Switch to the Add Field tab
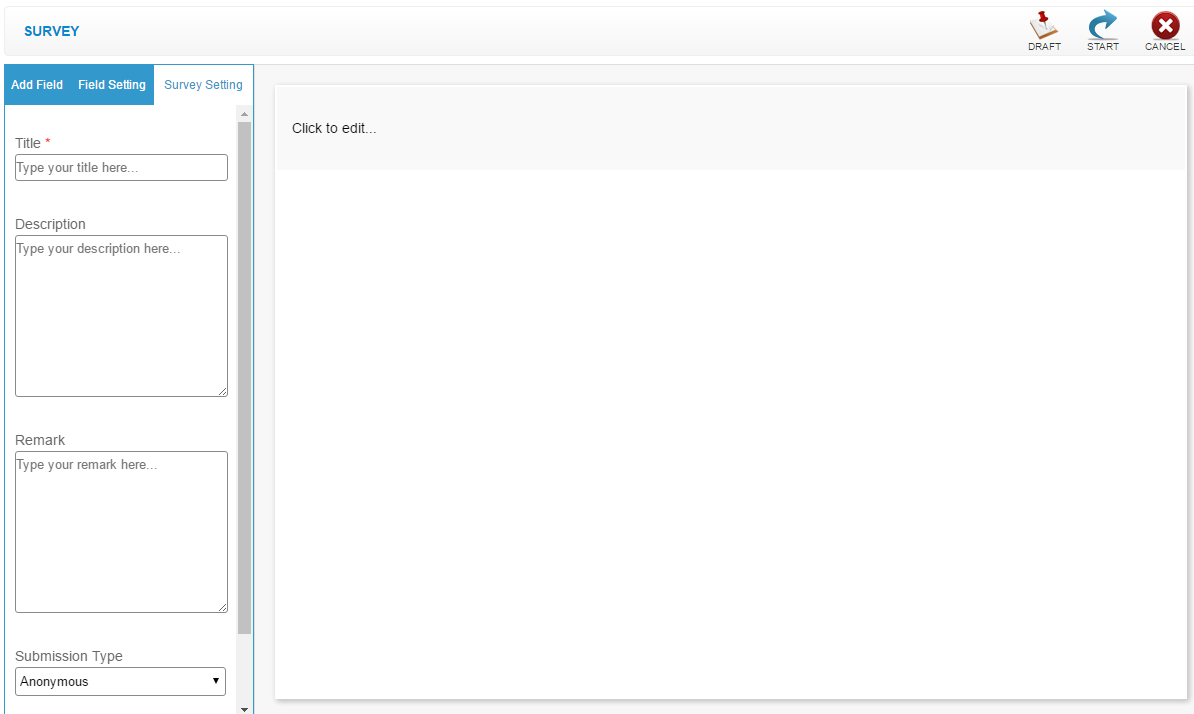This screenshot has height=714, width=1194. coord(37,84)
